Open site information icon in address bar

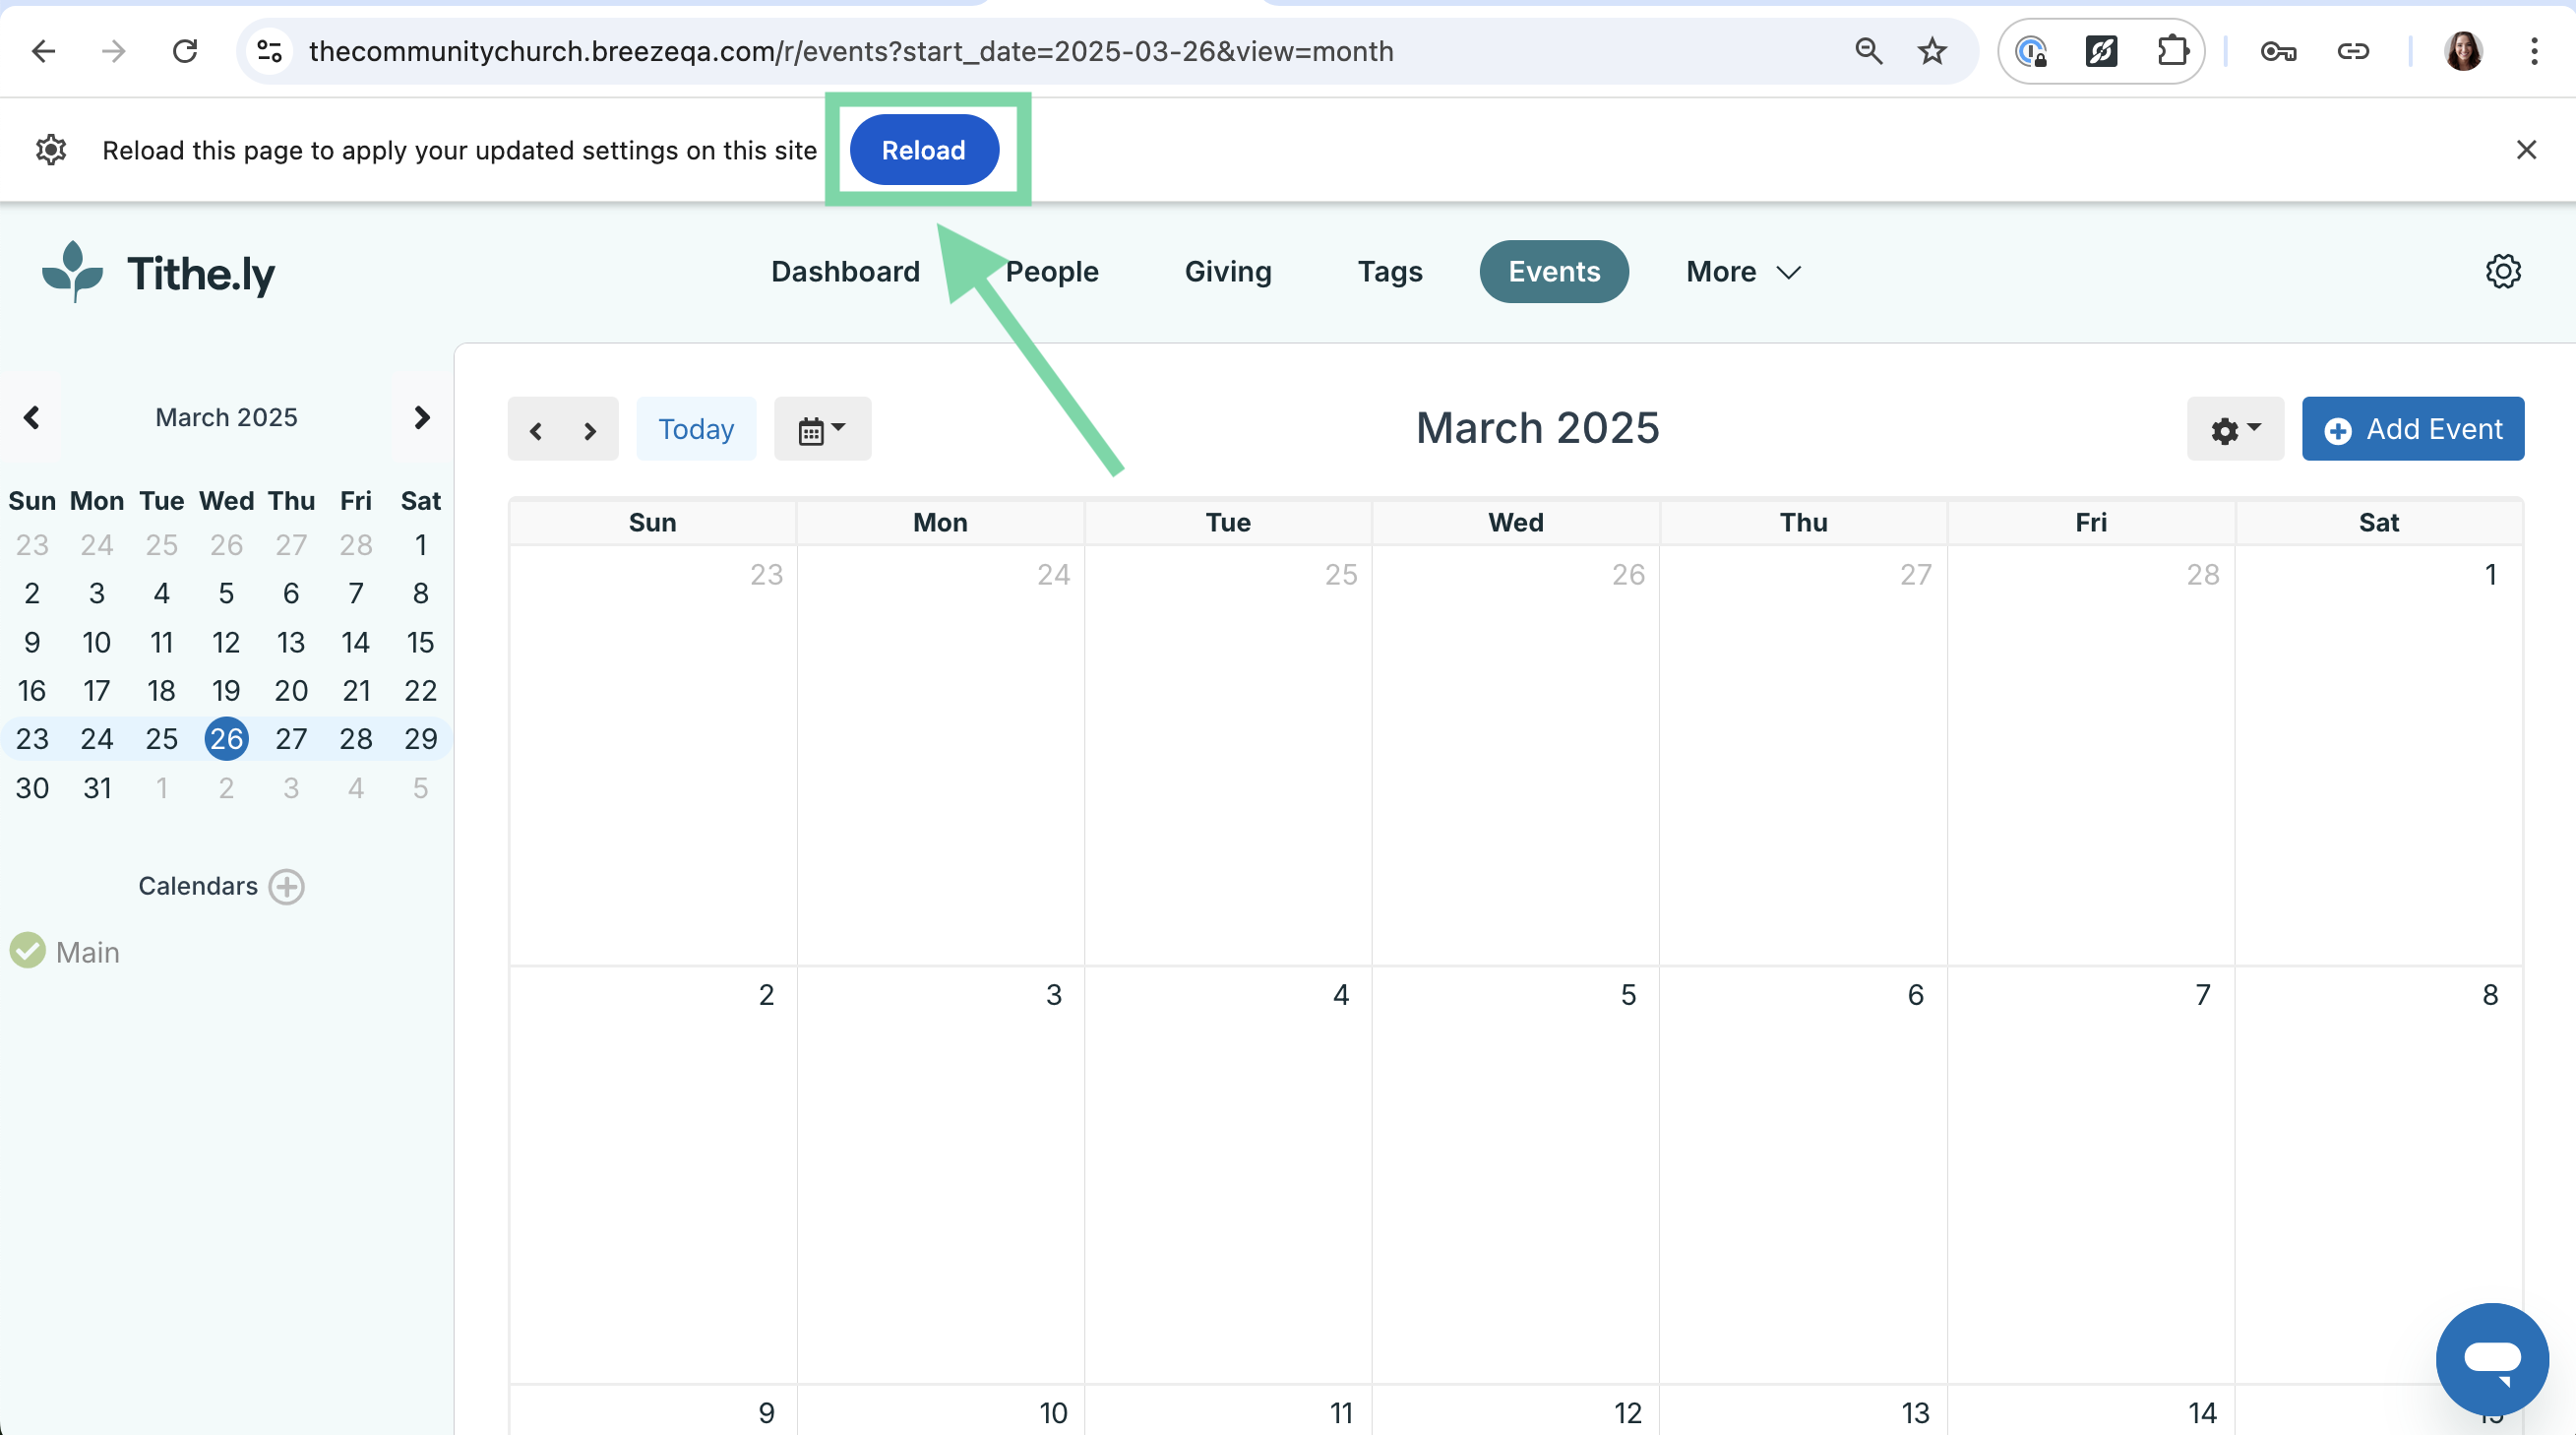(270, 51)
